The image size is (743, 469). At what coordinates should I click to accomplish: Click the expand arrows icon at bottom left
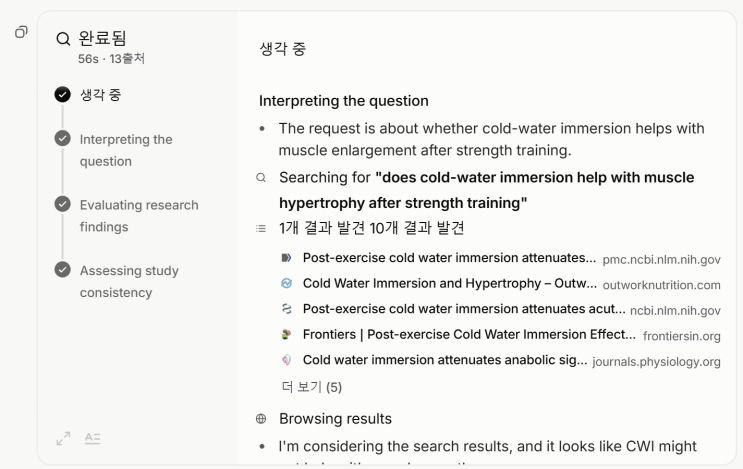64,438
